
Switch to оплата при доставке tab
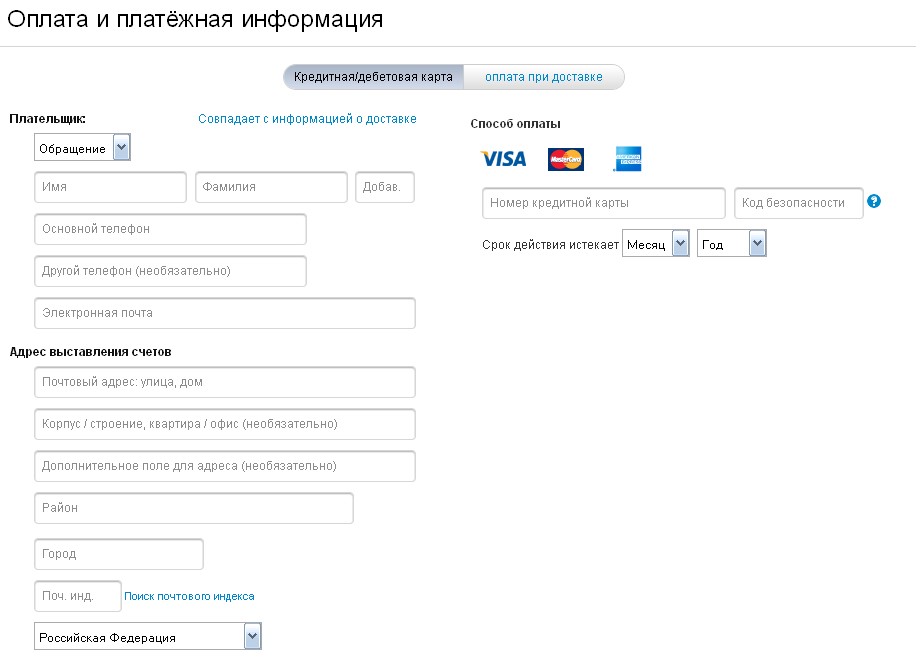pyautogui.click(x=544, y=77)
